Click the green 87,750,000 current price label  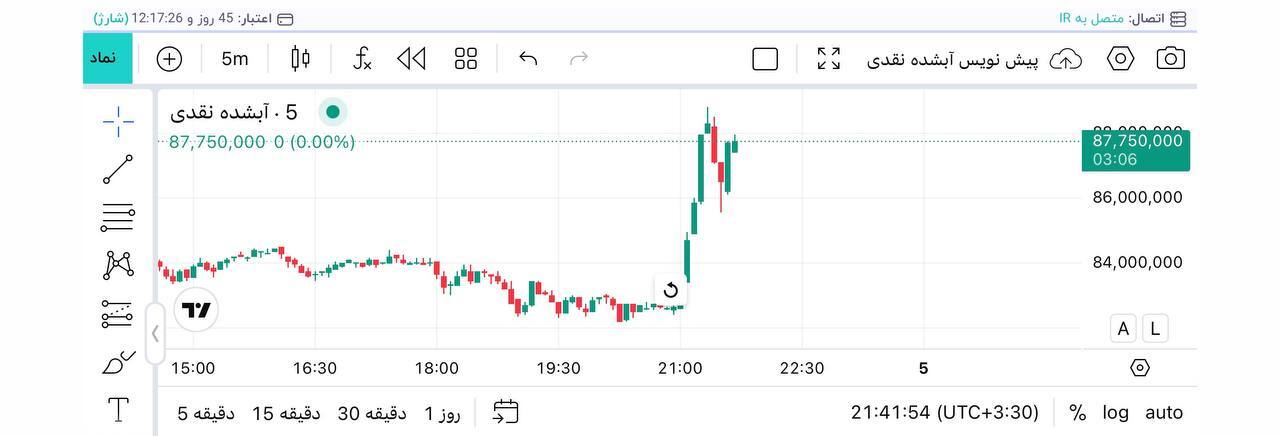point(1136,141)
